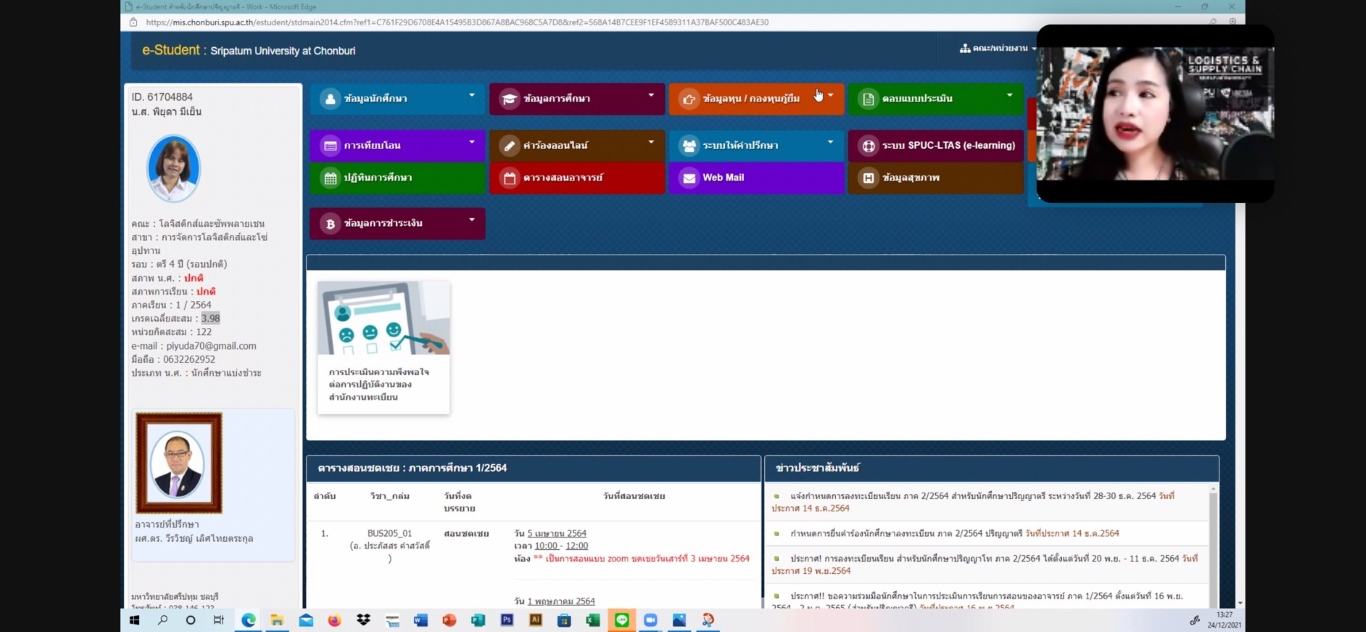Open Dropbox from the taskbar
1366x632 pixels.
(x=363, y=620)
